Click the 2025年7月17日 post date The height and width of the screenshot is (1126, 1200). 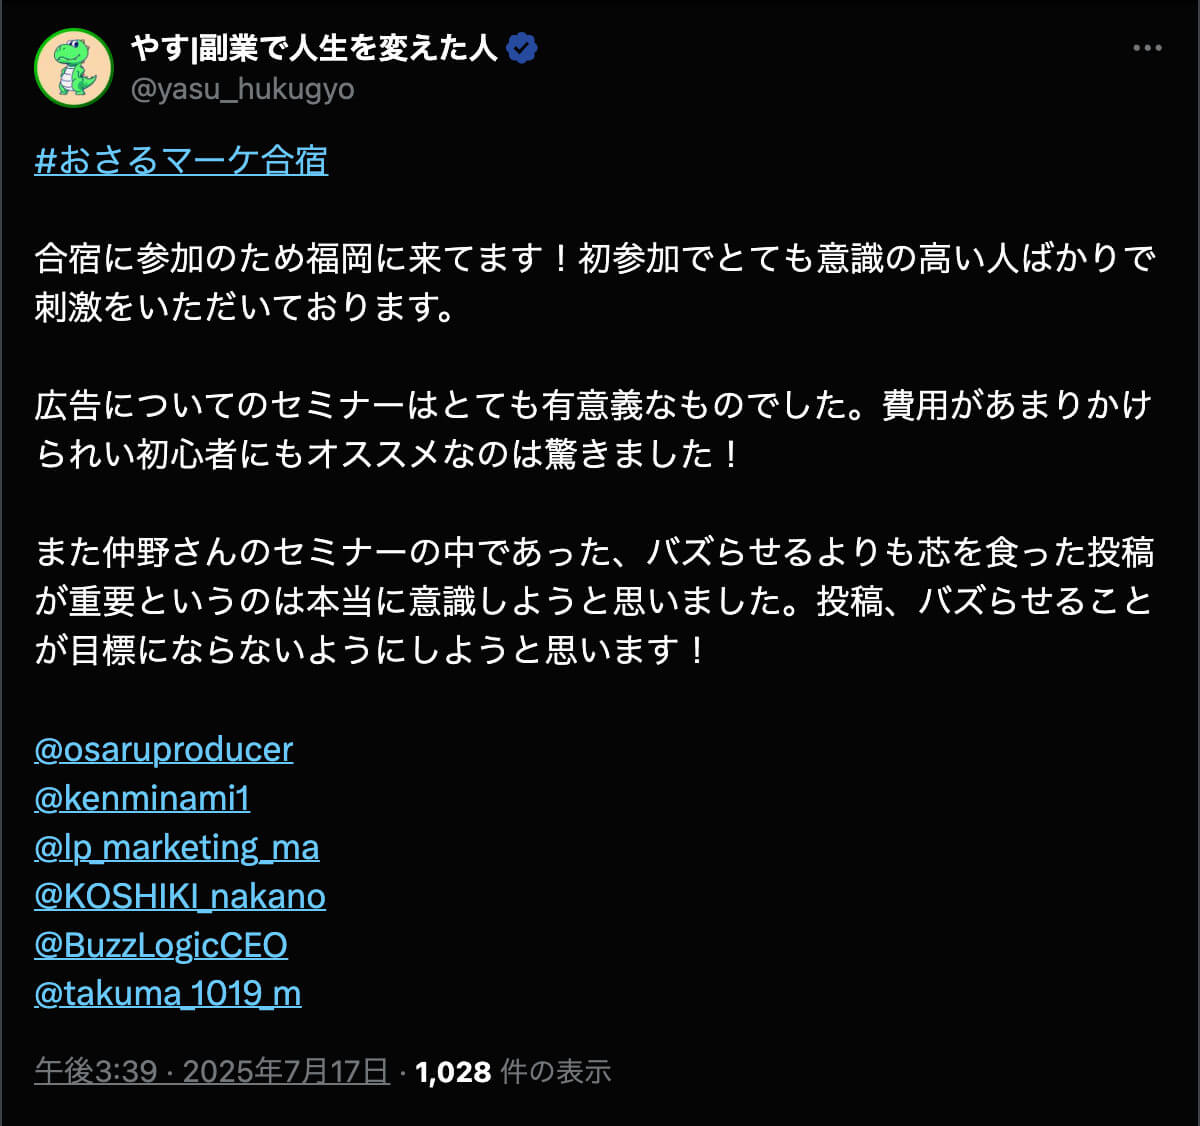(286, 1072)
